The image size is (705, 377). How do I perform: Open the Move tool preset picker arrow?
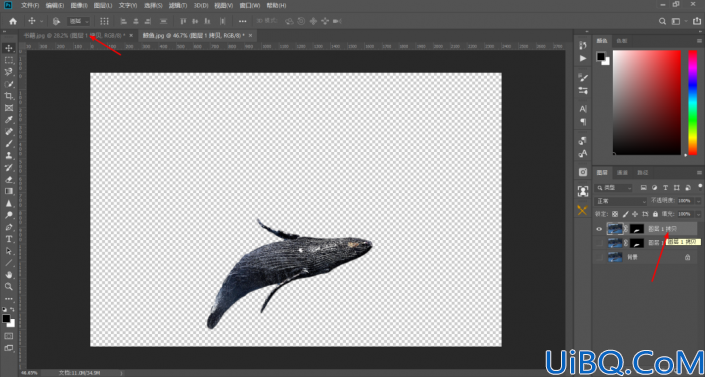coord(42,21)
